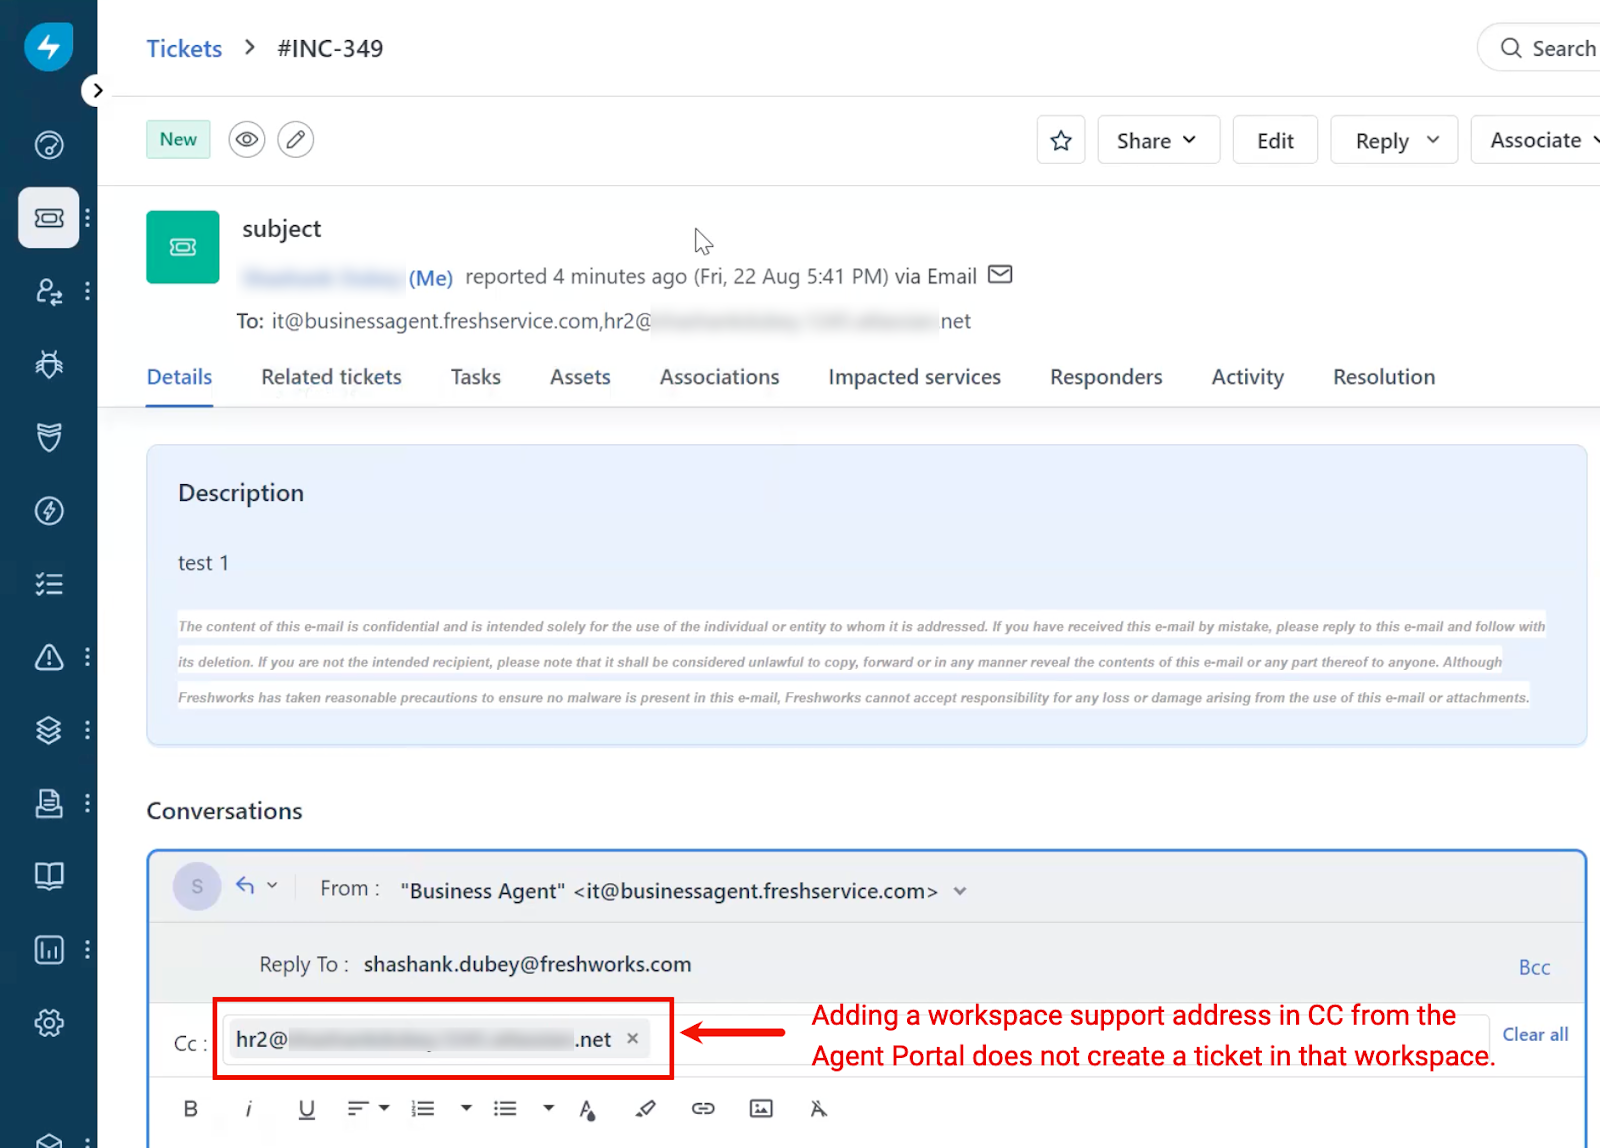Star this ticket as favorite
Viewport: 1600px width, 1148px height.
[1061, 140]
